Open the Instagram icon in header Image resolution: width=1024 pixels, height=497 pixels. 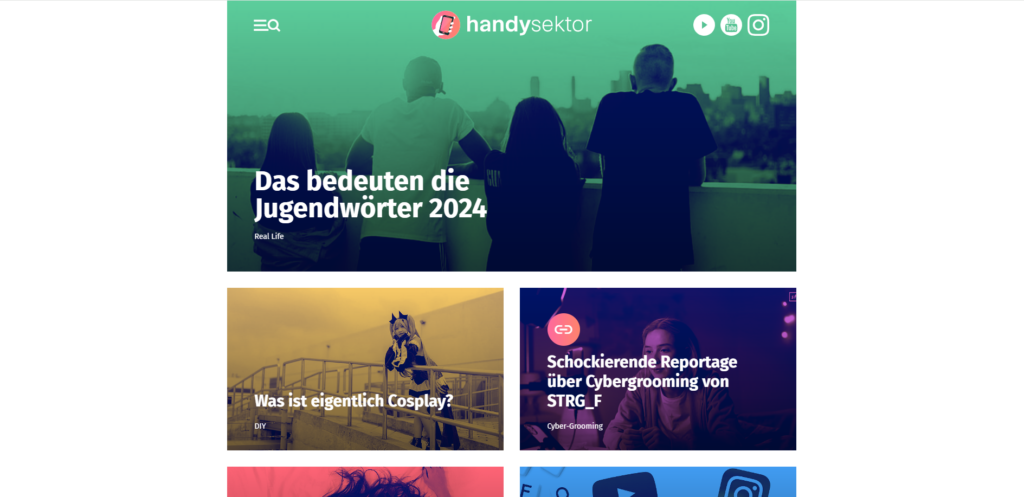coord(758,25)
